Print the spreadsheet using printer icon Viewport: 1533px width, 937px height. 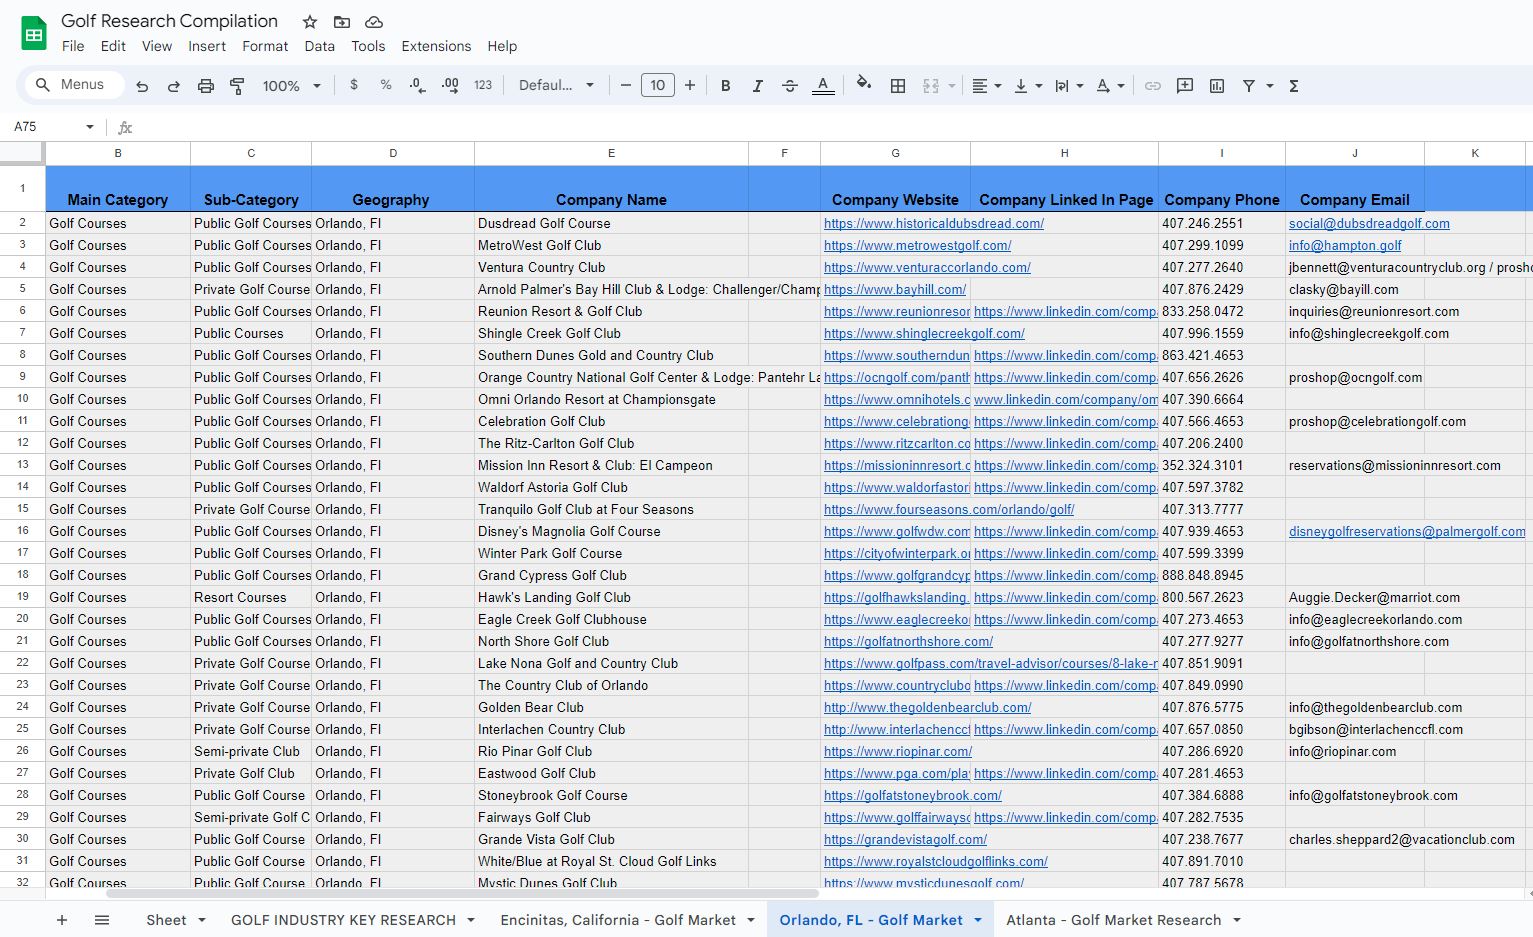206,86
